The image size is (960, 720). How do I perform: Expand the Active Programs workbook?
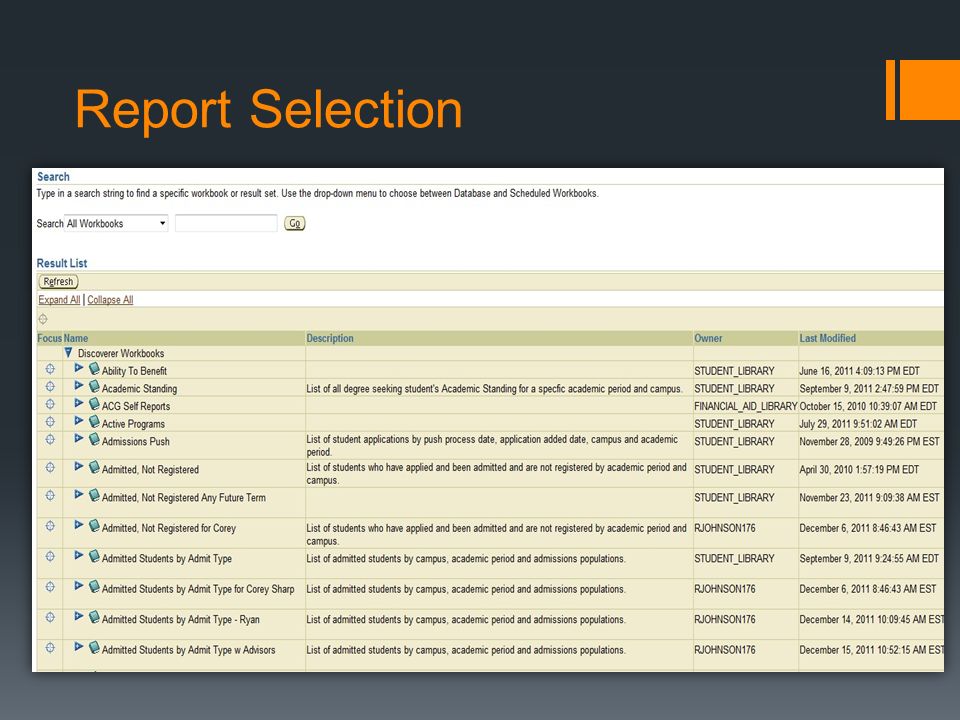click(x=78, y=421)
